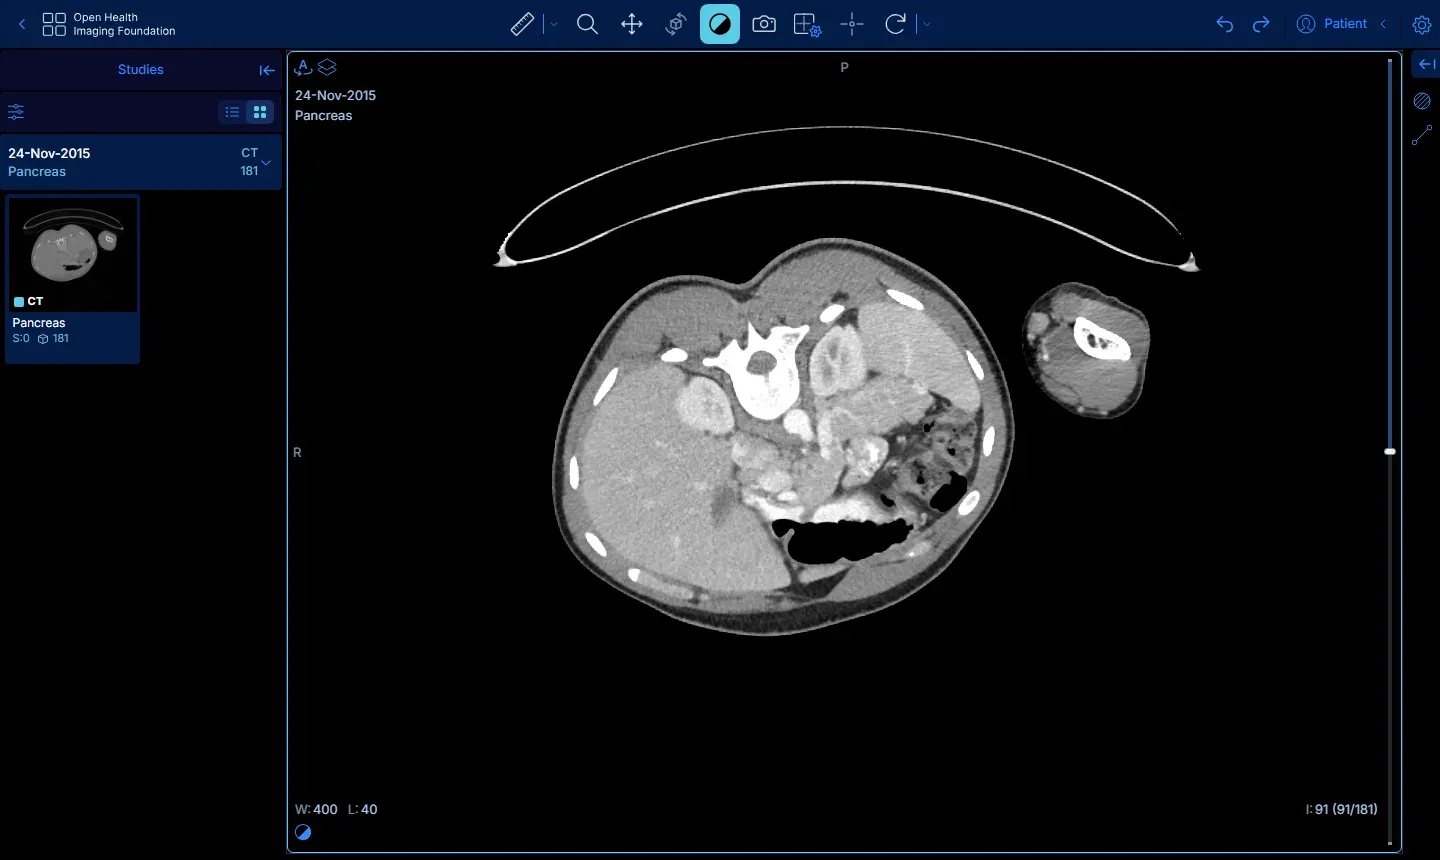1440x860 pixels.
Task: Open the measurements panel icon
Action: (1422, 136)
